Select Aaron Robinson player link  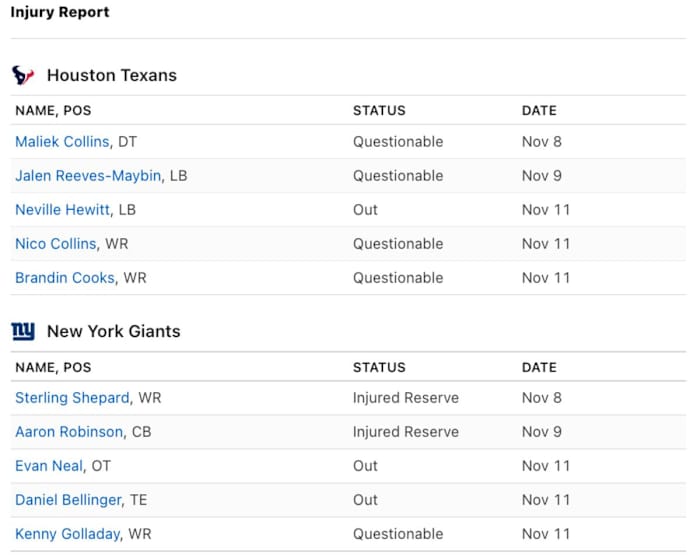(x=69, y=432)
